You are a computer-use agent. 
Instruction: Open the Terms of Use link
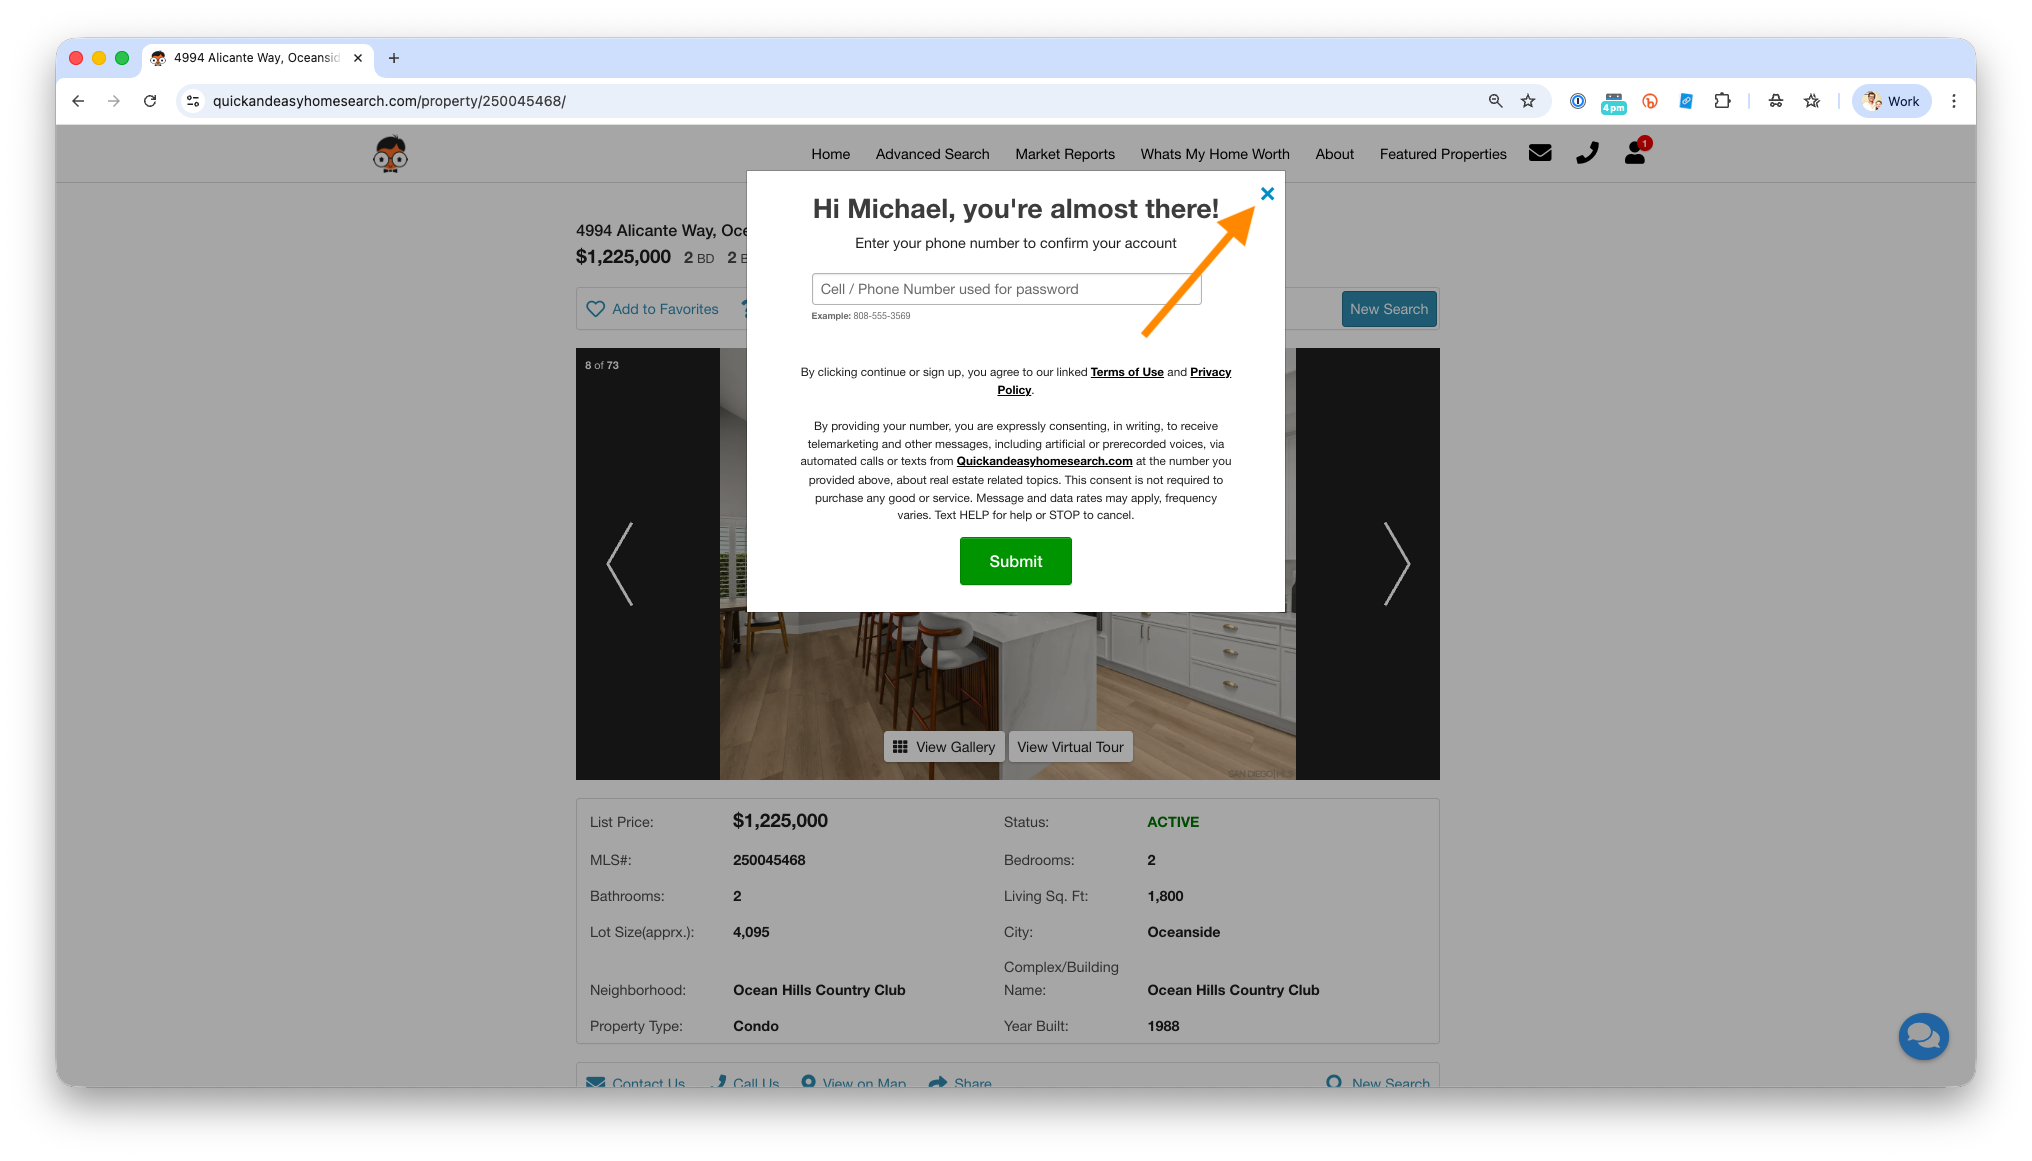tap(1126, 372)
